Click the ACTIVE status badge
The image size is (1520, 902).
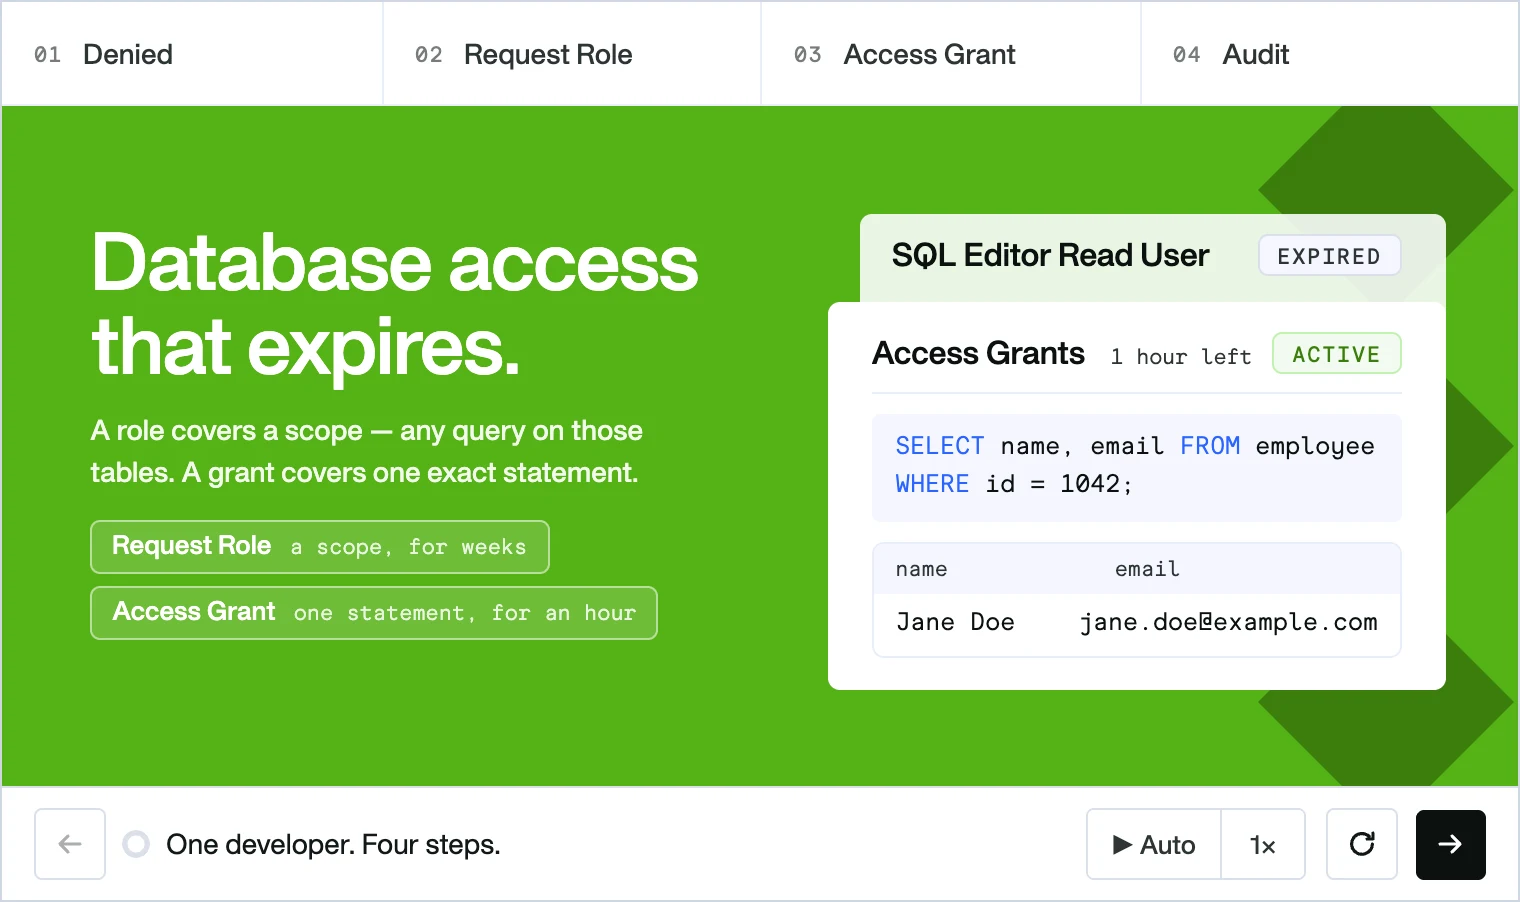(x=1336, y=354)
